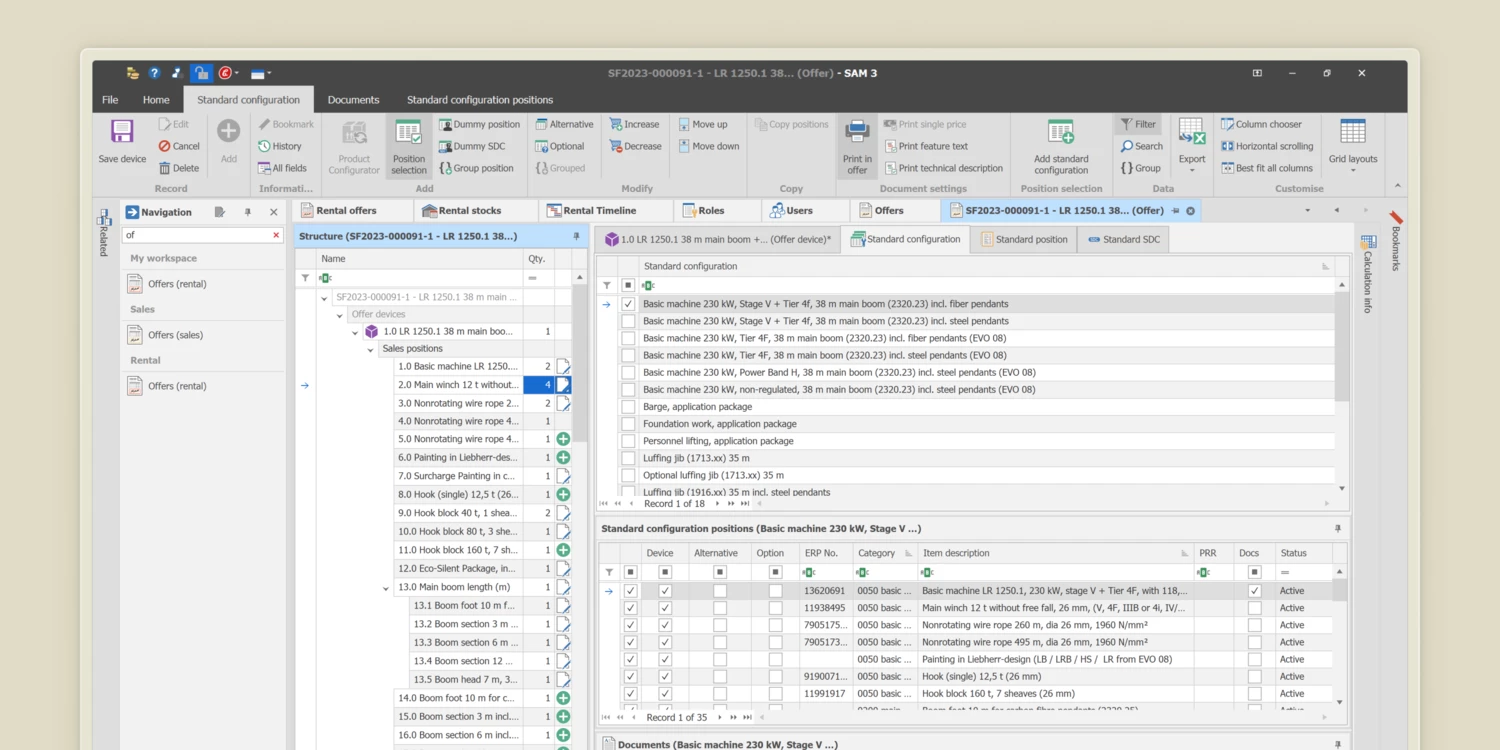
Task: Click the navigation search input field
Action: (197, 235)
